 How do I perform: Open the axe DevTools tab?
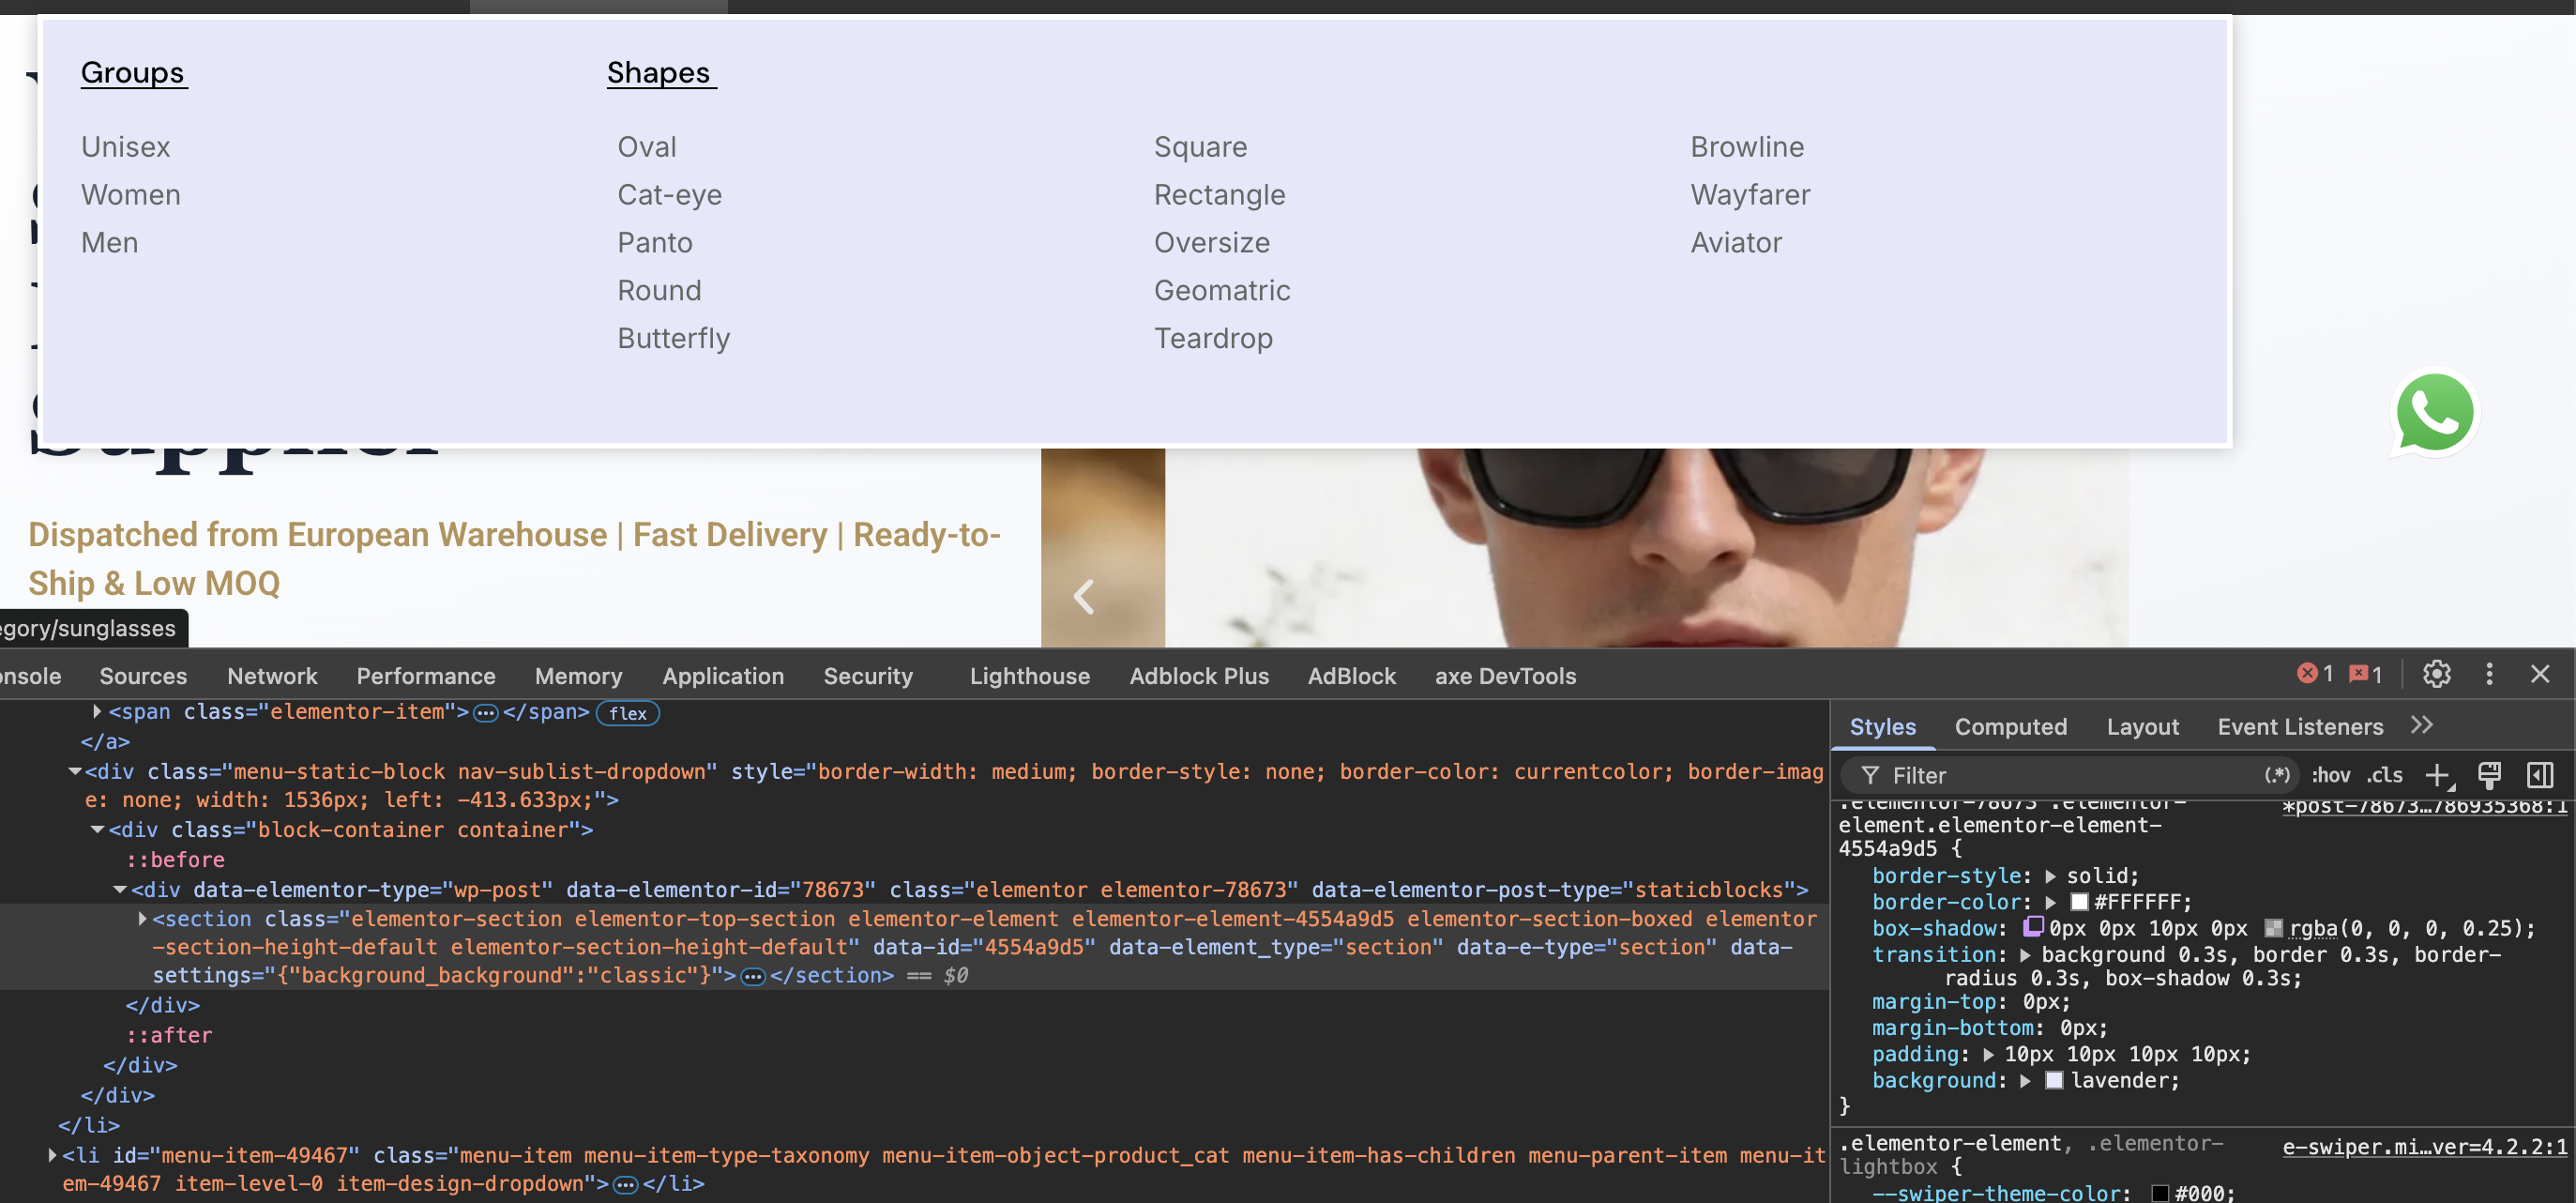(1505, 676)
